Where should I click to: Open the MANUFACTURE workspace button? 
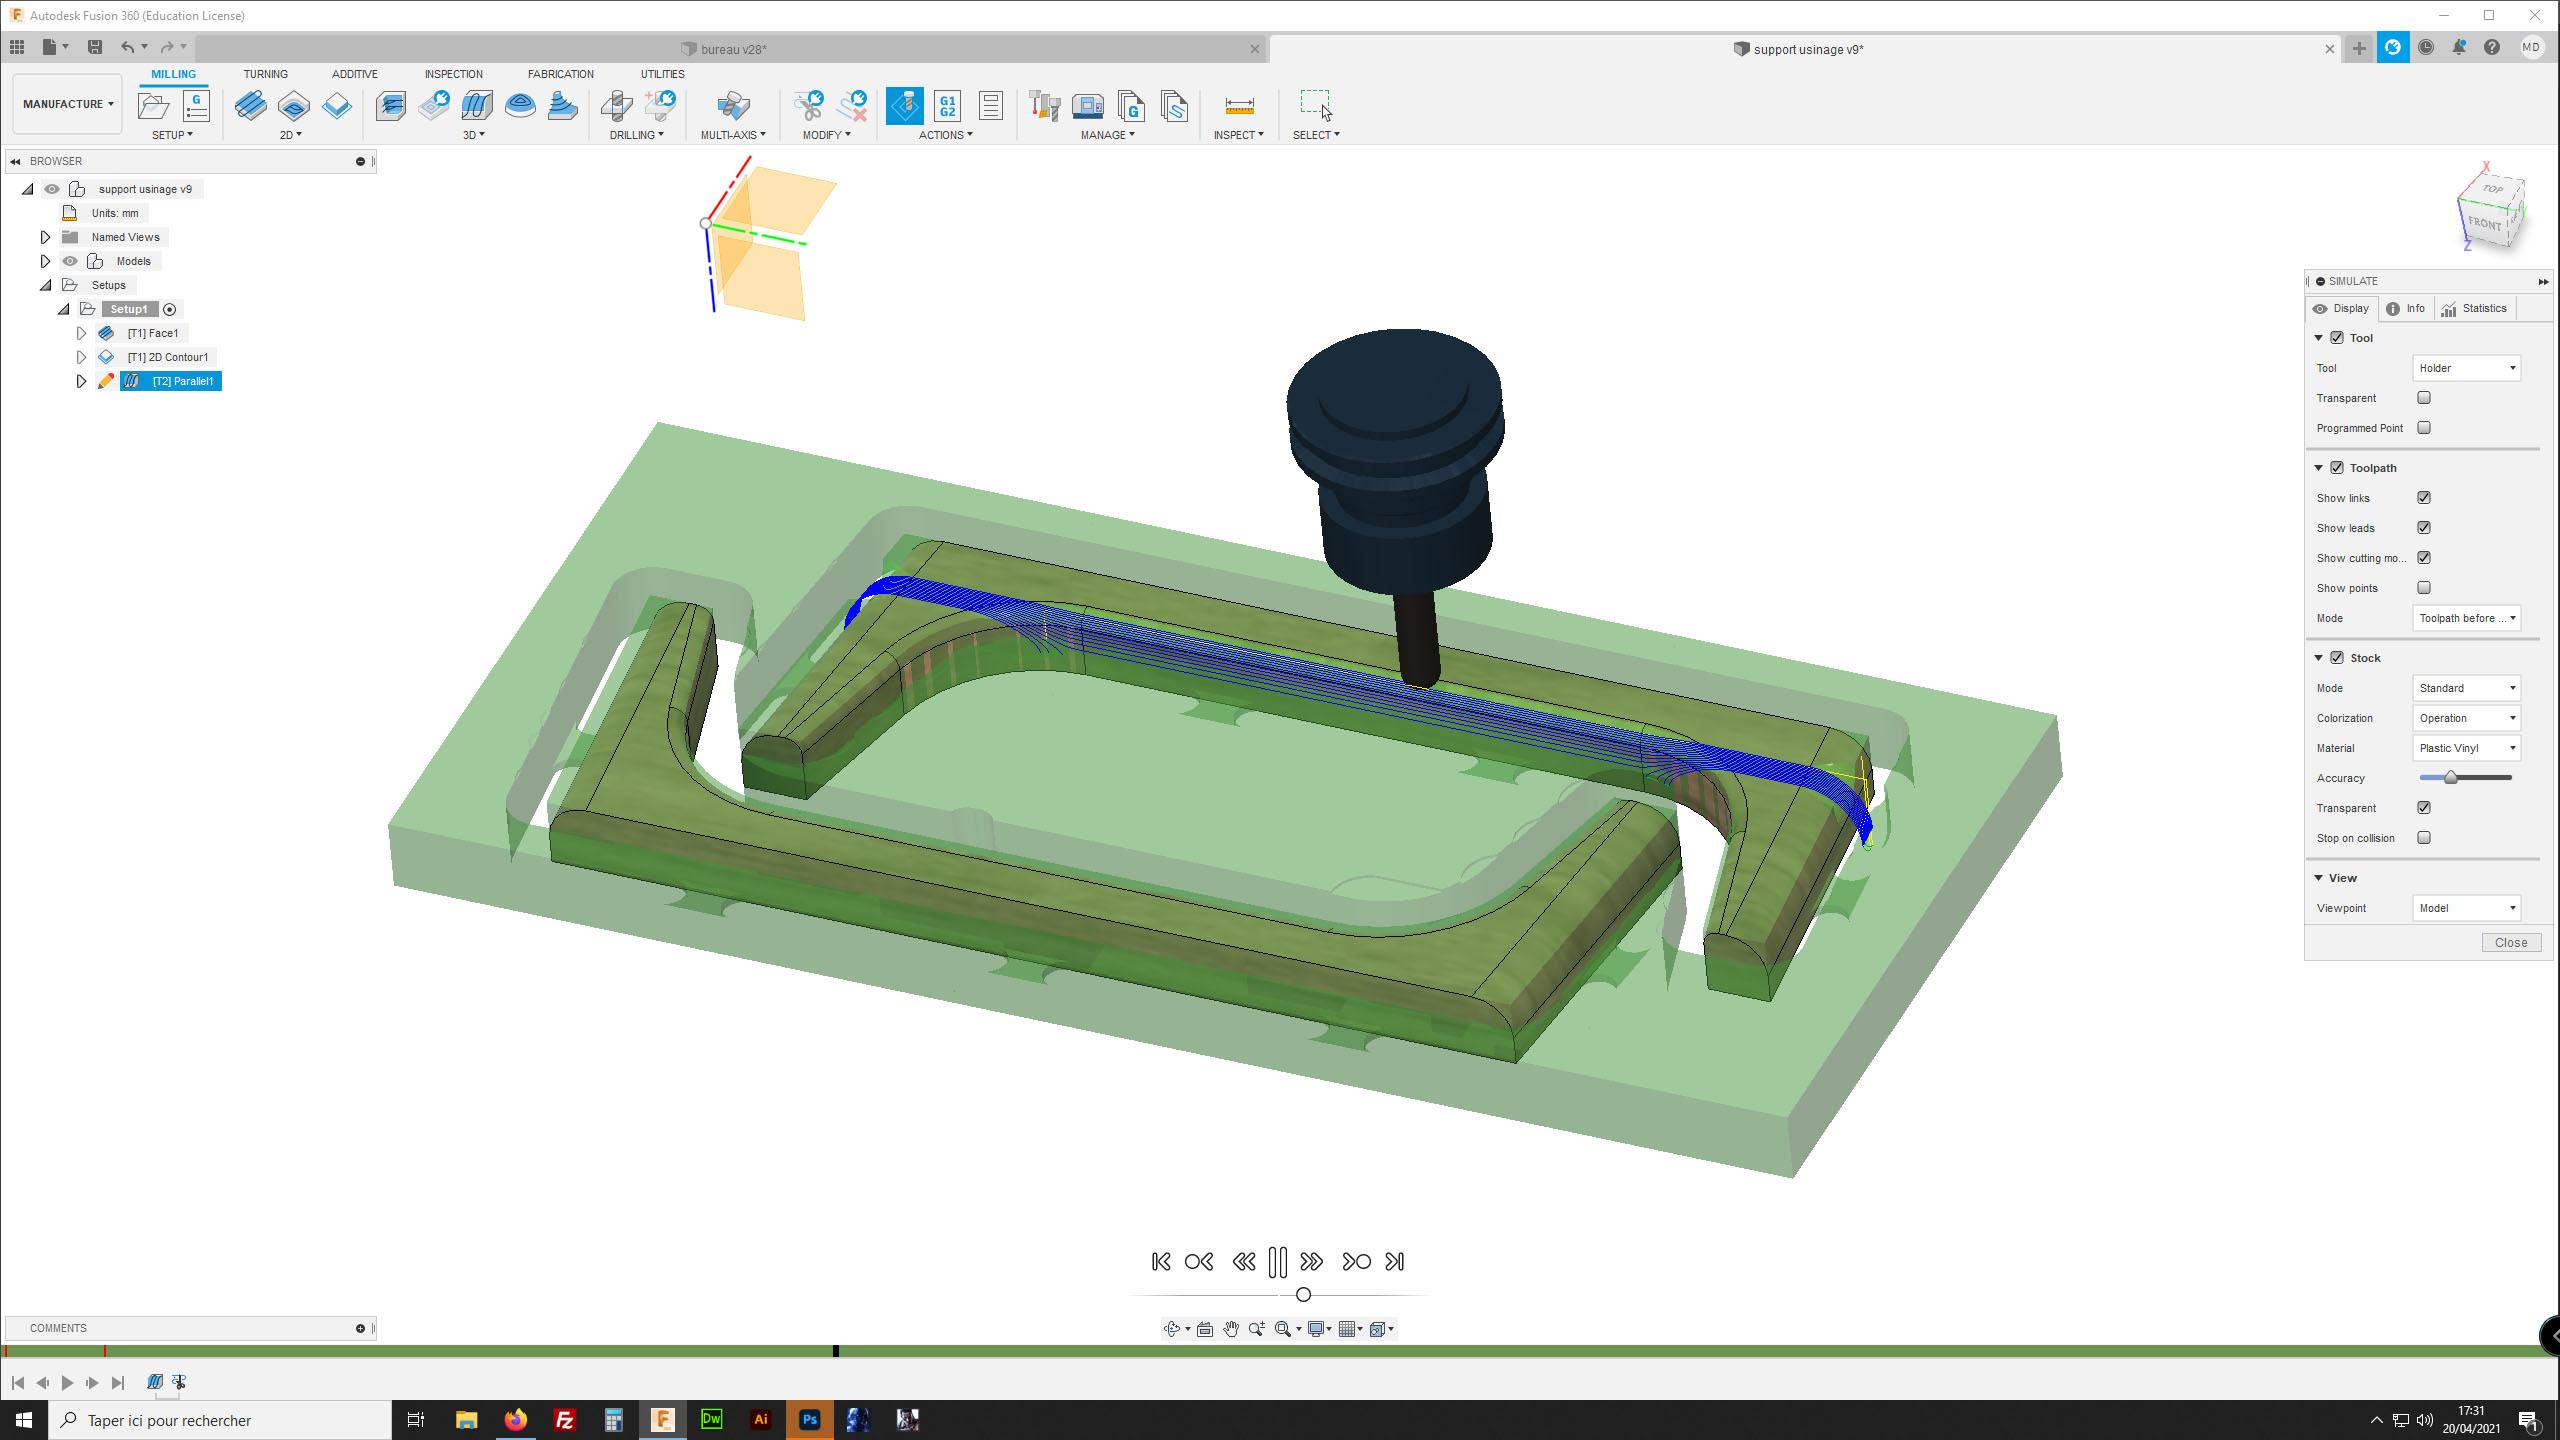click(68, 104)
